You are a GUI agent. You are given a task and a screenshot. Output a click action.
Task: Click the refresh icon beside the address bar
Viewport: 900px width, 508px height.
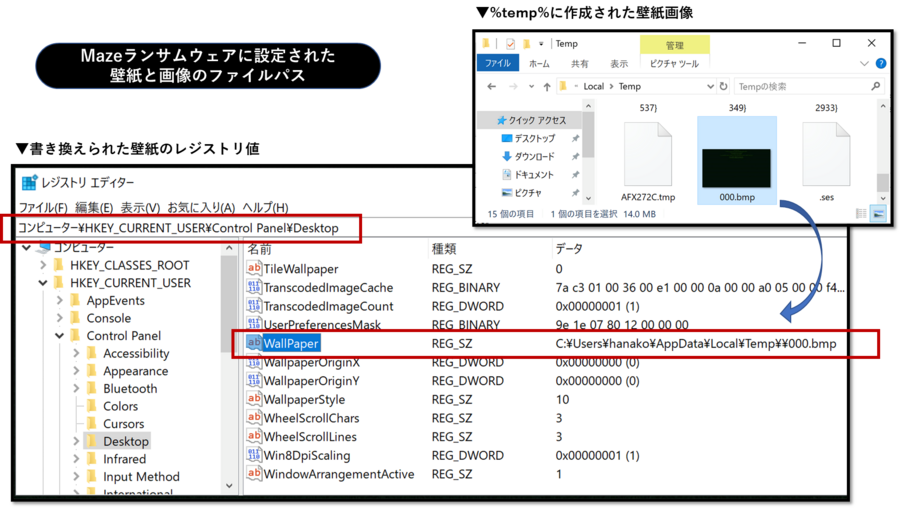pos(723,86)
